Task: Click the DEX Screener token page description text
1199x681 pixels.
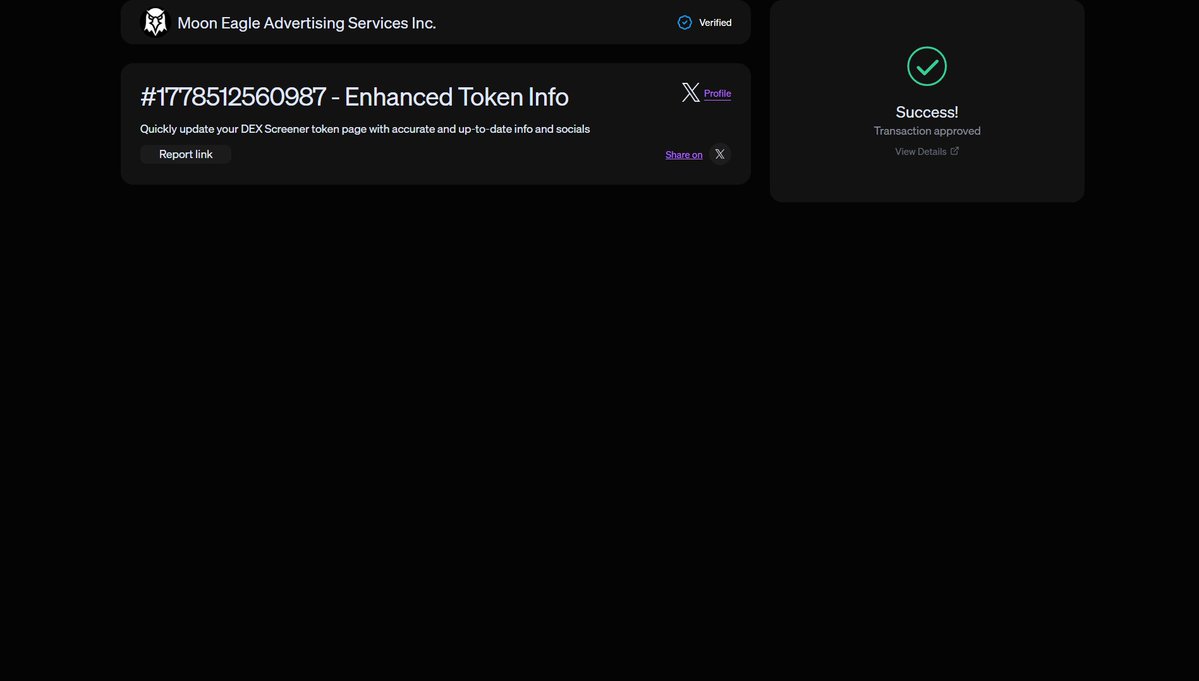Action: (365, 129)
